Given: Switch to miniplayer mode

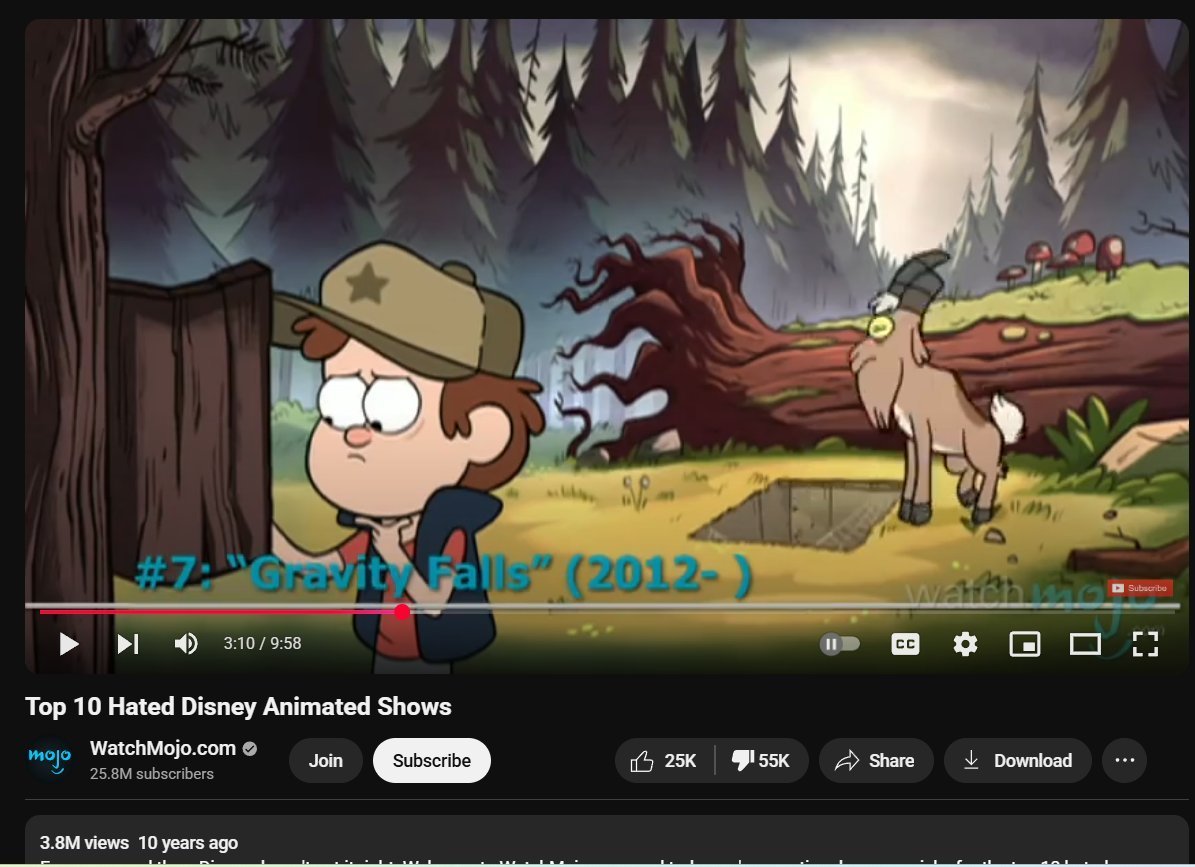Looking at the screenshot, I should click(x=1025, y=645).
